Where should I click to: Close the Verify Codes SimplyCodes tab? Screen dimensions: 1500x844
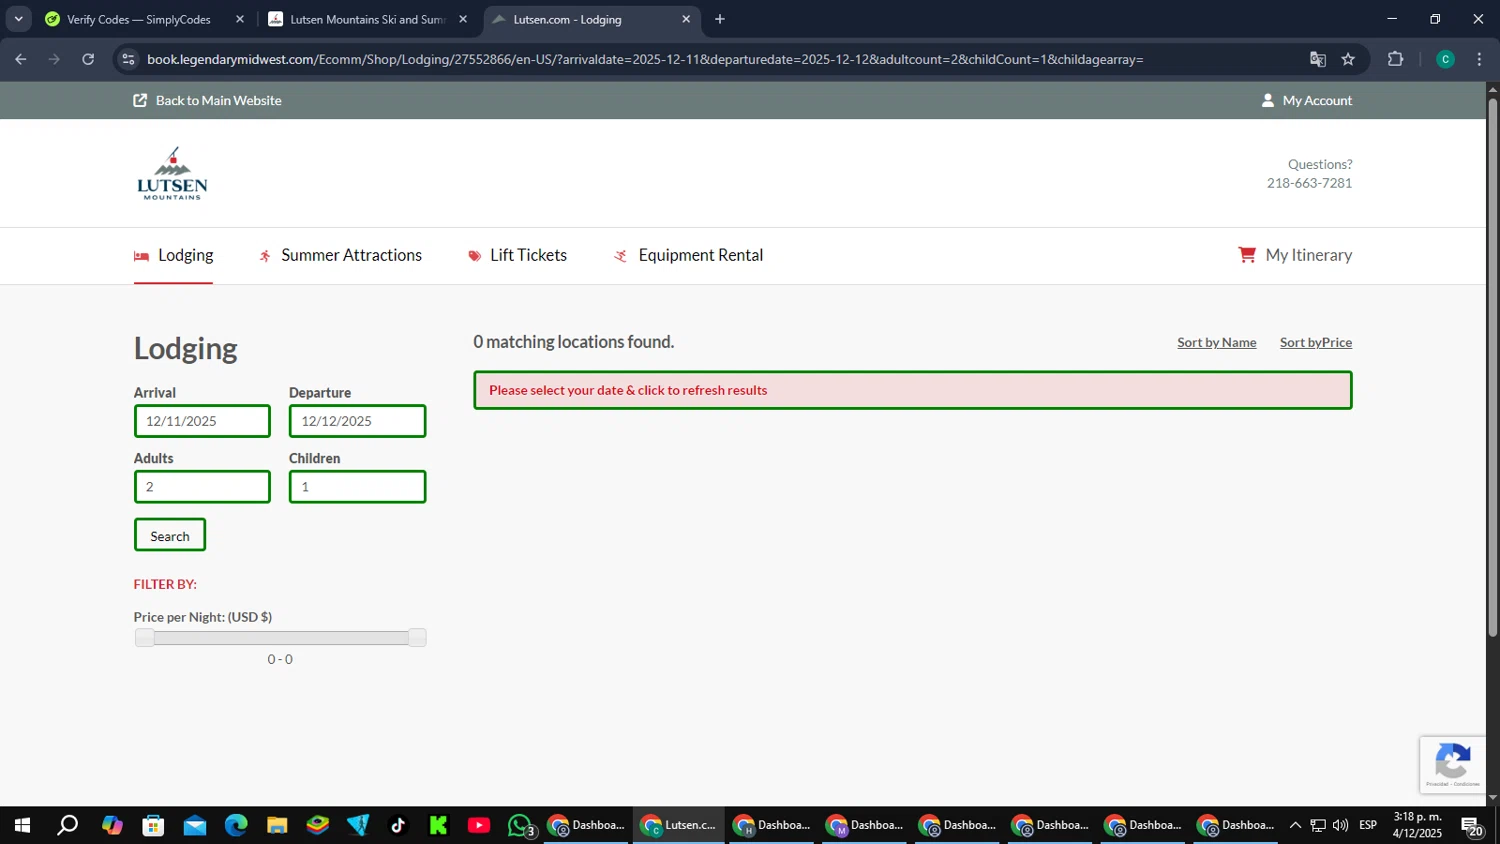click(x=240, y=19)
